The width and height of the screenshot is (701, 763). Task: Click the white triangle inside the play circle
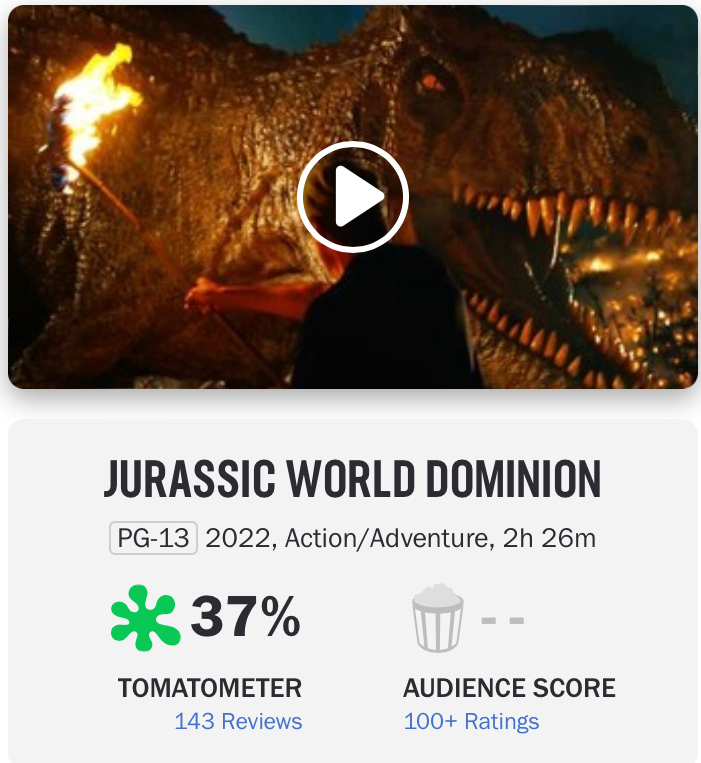click(x=359, y=197)
